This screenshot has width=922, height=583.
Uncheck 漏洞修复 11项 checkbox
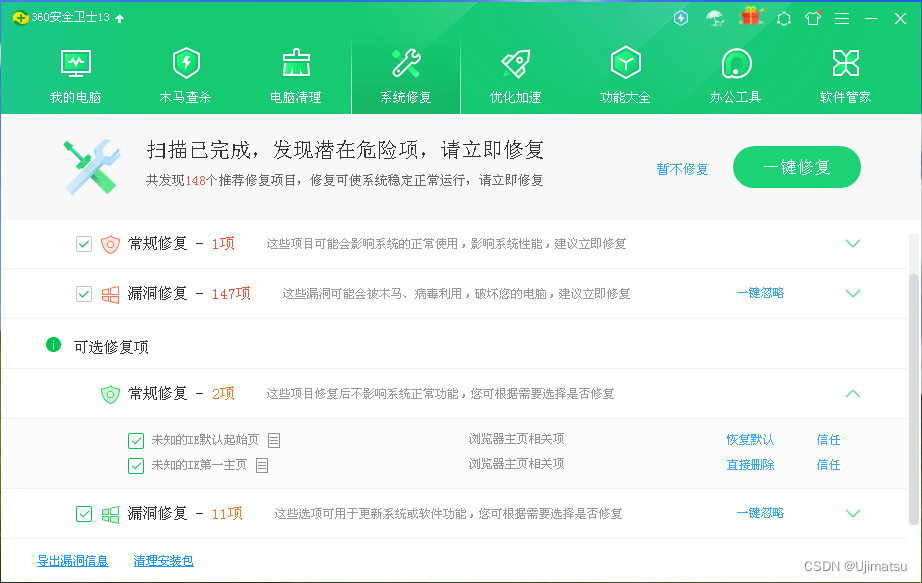click(x=84, y=514)
